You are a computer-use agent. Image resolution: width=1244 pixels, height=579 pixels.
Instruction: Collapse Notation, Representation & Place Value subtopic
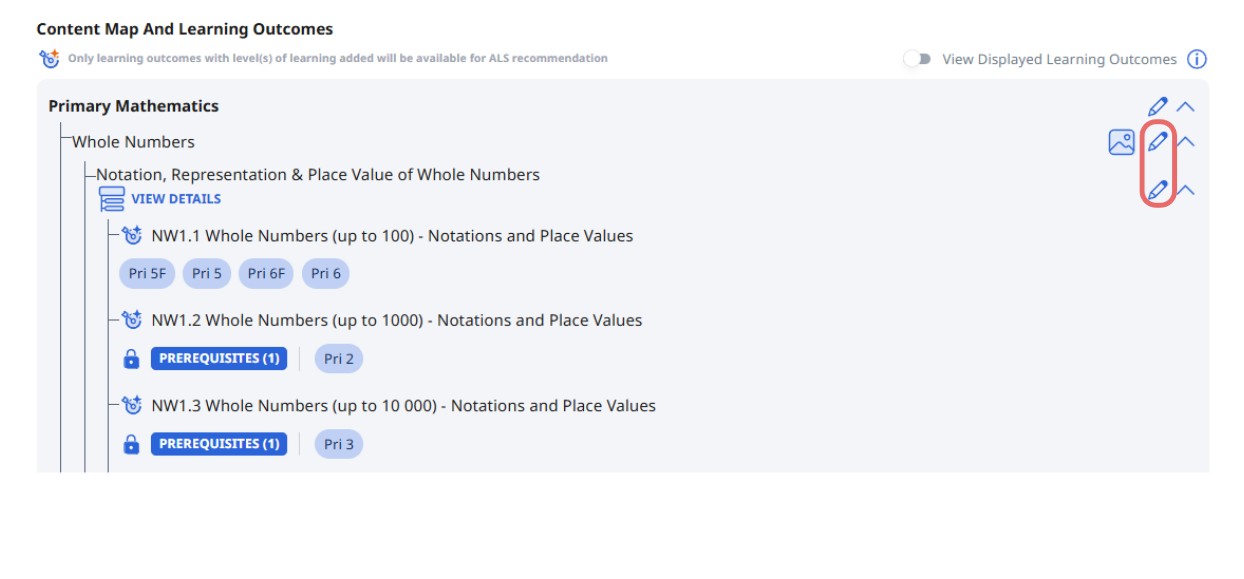tap(1186, 190)
